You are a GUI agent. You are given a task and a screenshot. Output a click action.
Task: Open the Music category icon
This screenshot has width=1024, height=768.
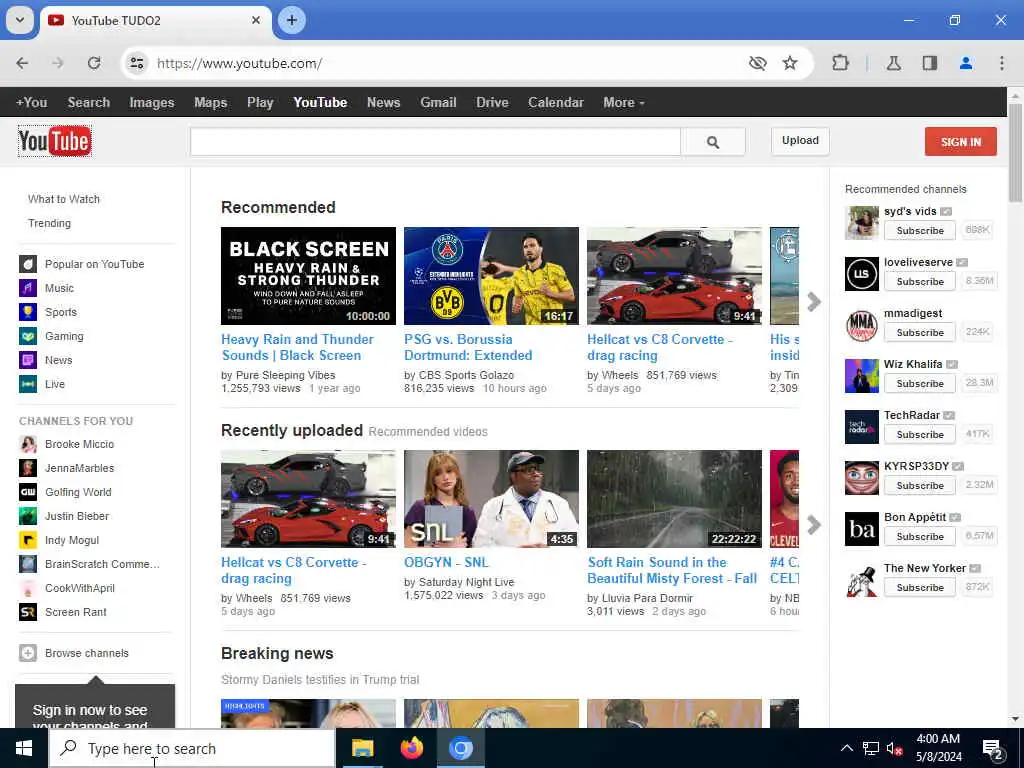28,288
